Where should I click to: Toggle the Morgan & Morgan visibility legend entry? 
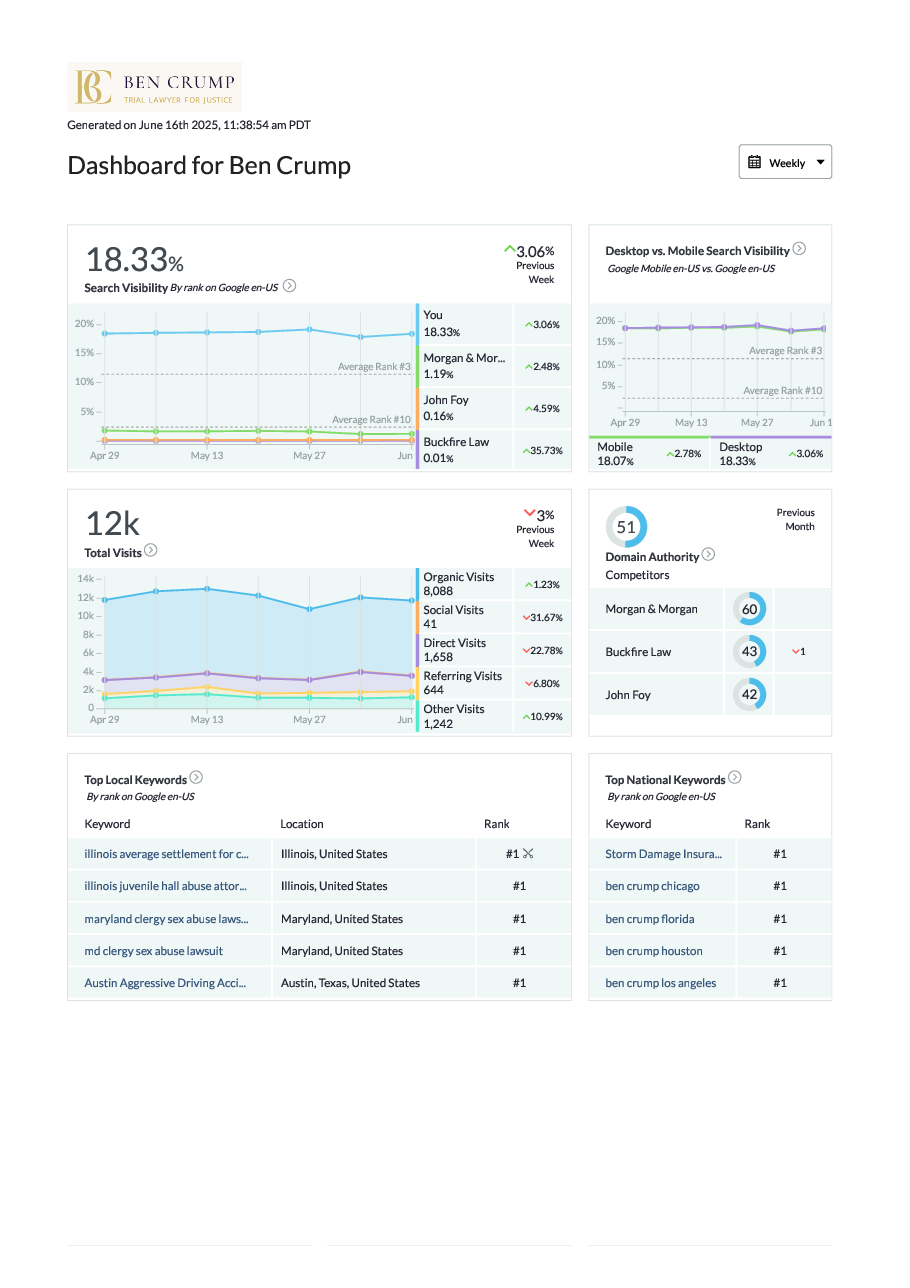464,366
